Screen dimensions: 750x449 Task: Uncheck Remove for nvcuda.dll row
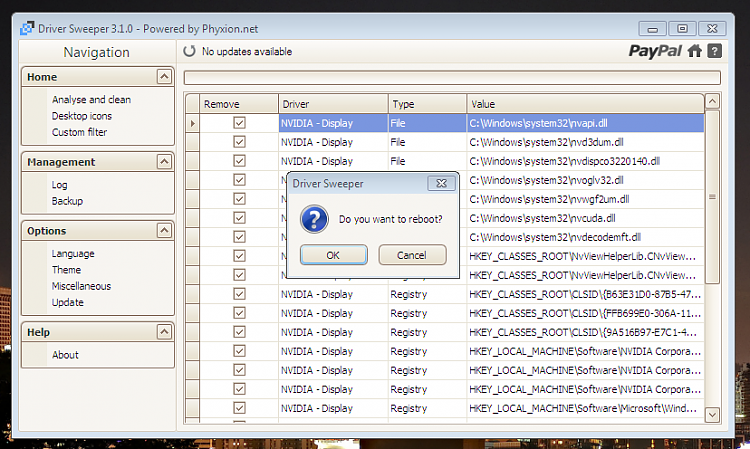pyautogui.click(x=239, y=218)
